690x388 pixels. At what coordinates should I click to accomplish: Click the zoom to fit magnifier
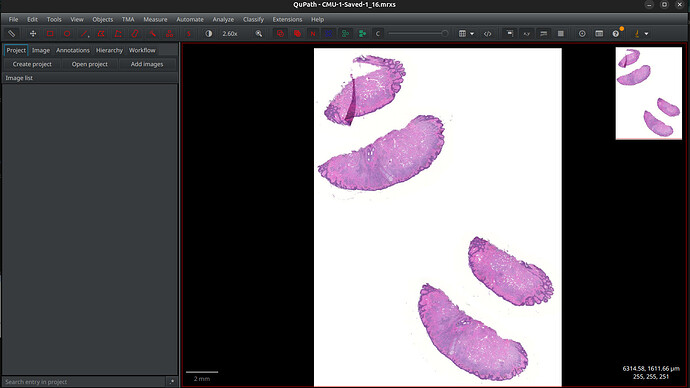[259, 33]
